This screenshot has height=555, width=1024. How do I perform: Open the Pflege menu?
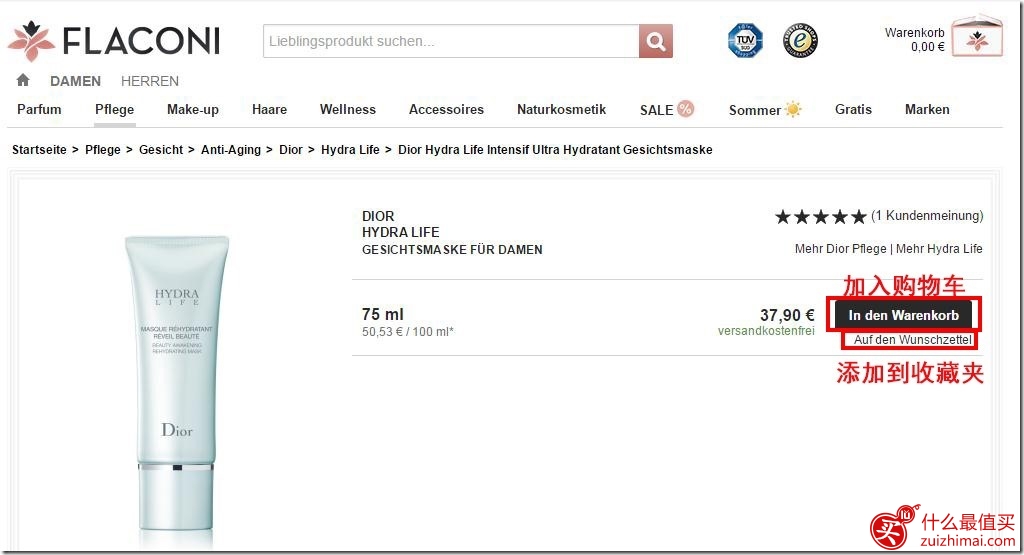coord(114,109)
